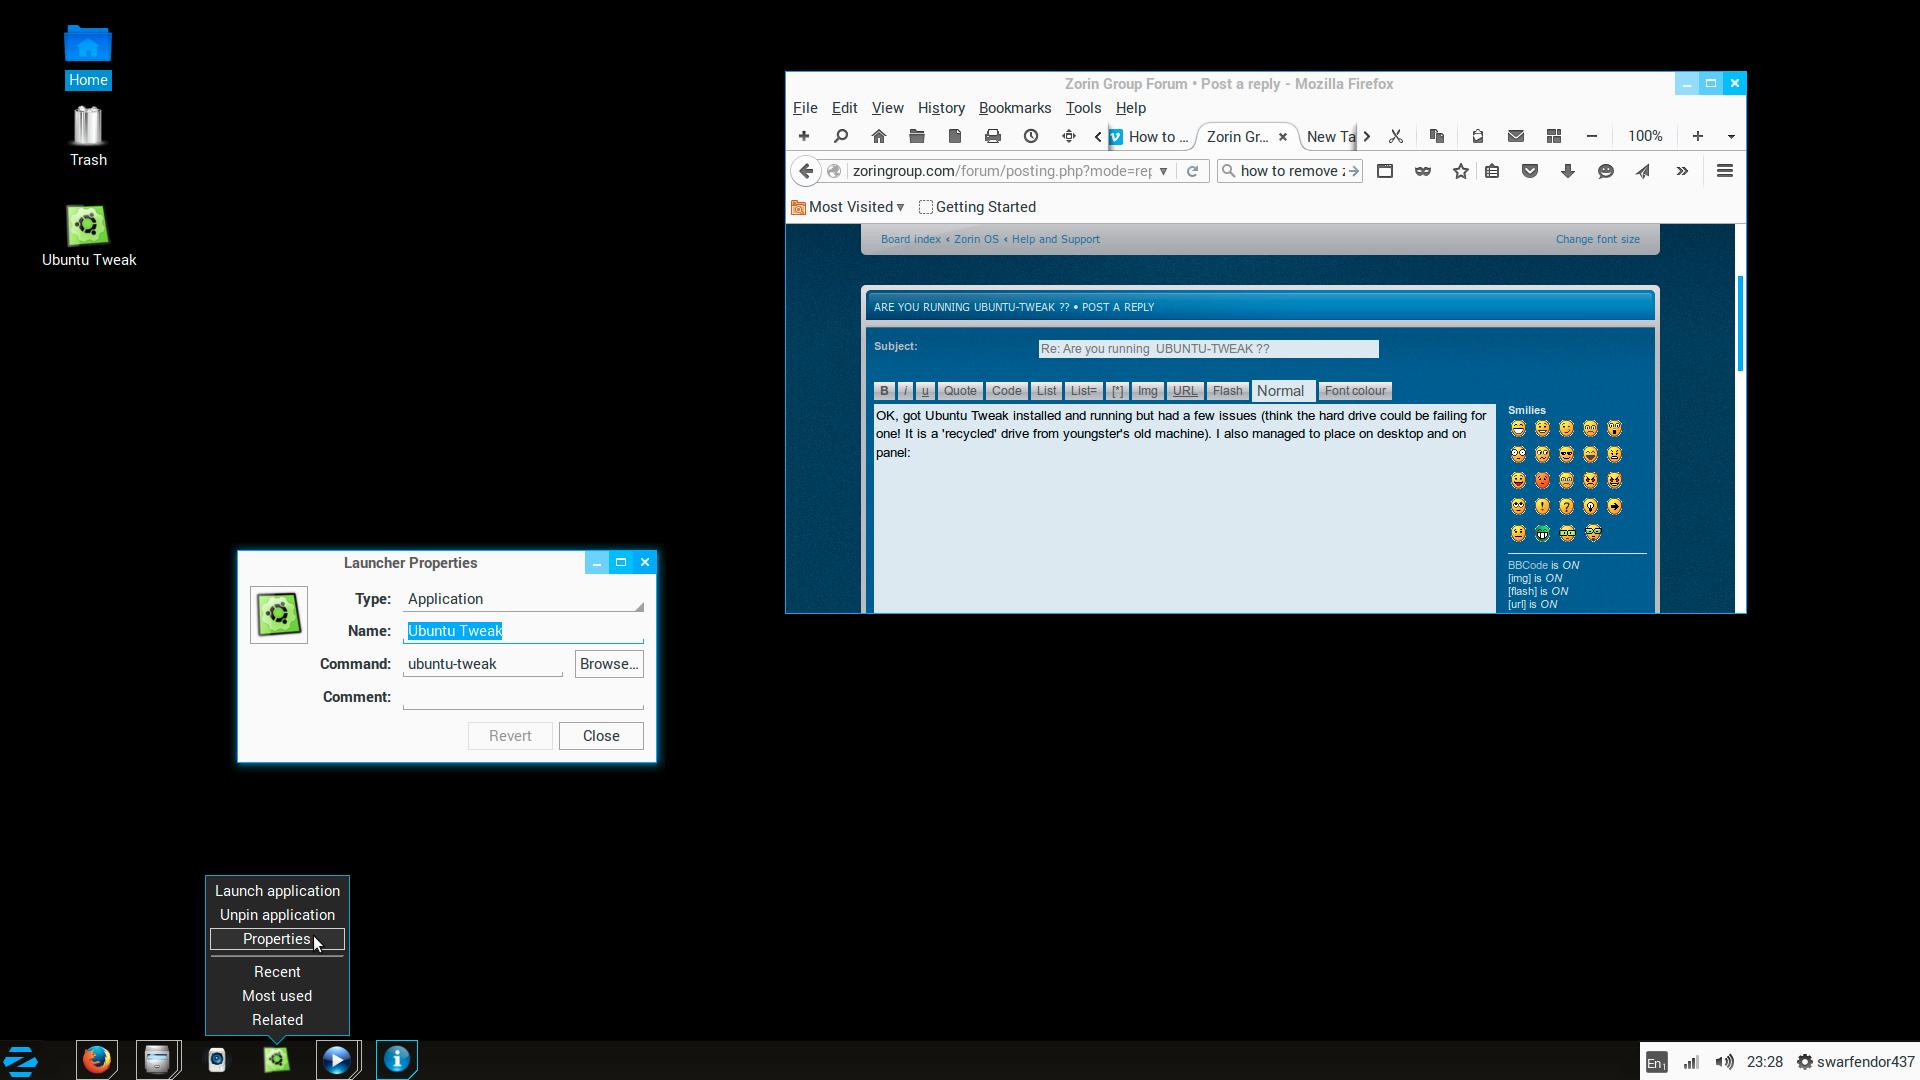Select Unpin application from context menu
Screen dimensions: 1920x1080
point(277,915)
